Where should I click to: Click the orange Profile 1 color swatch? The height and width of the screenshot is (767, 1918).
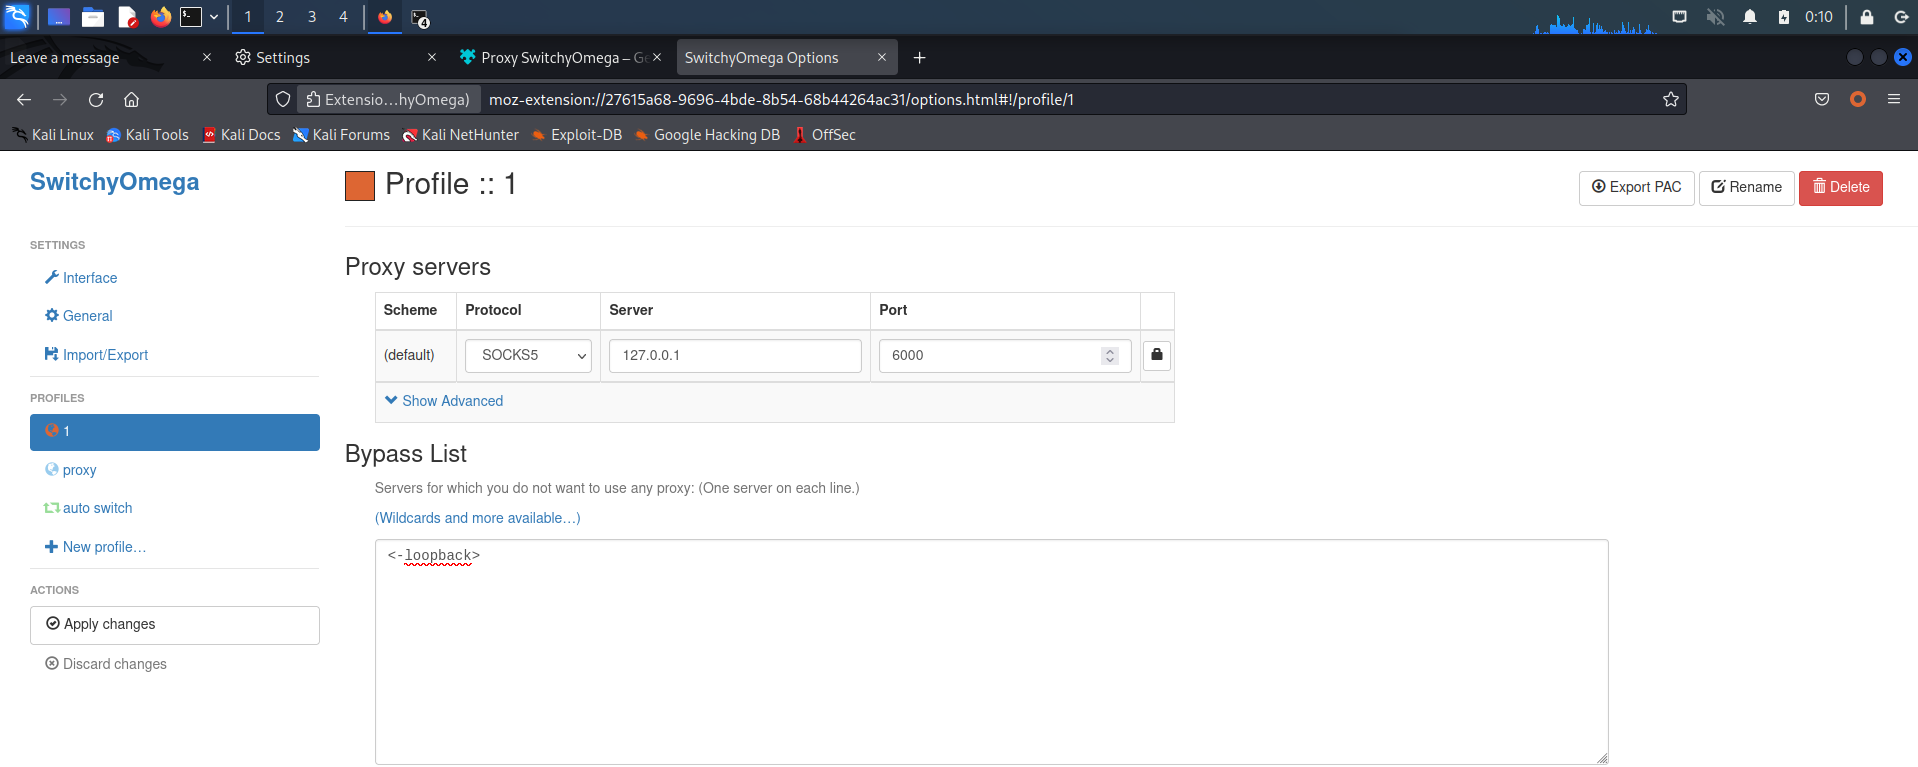[359, 186]
